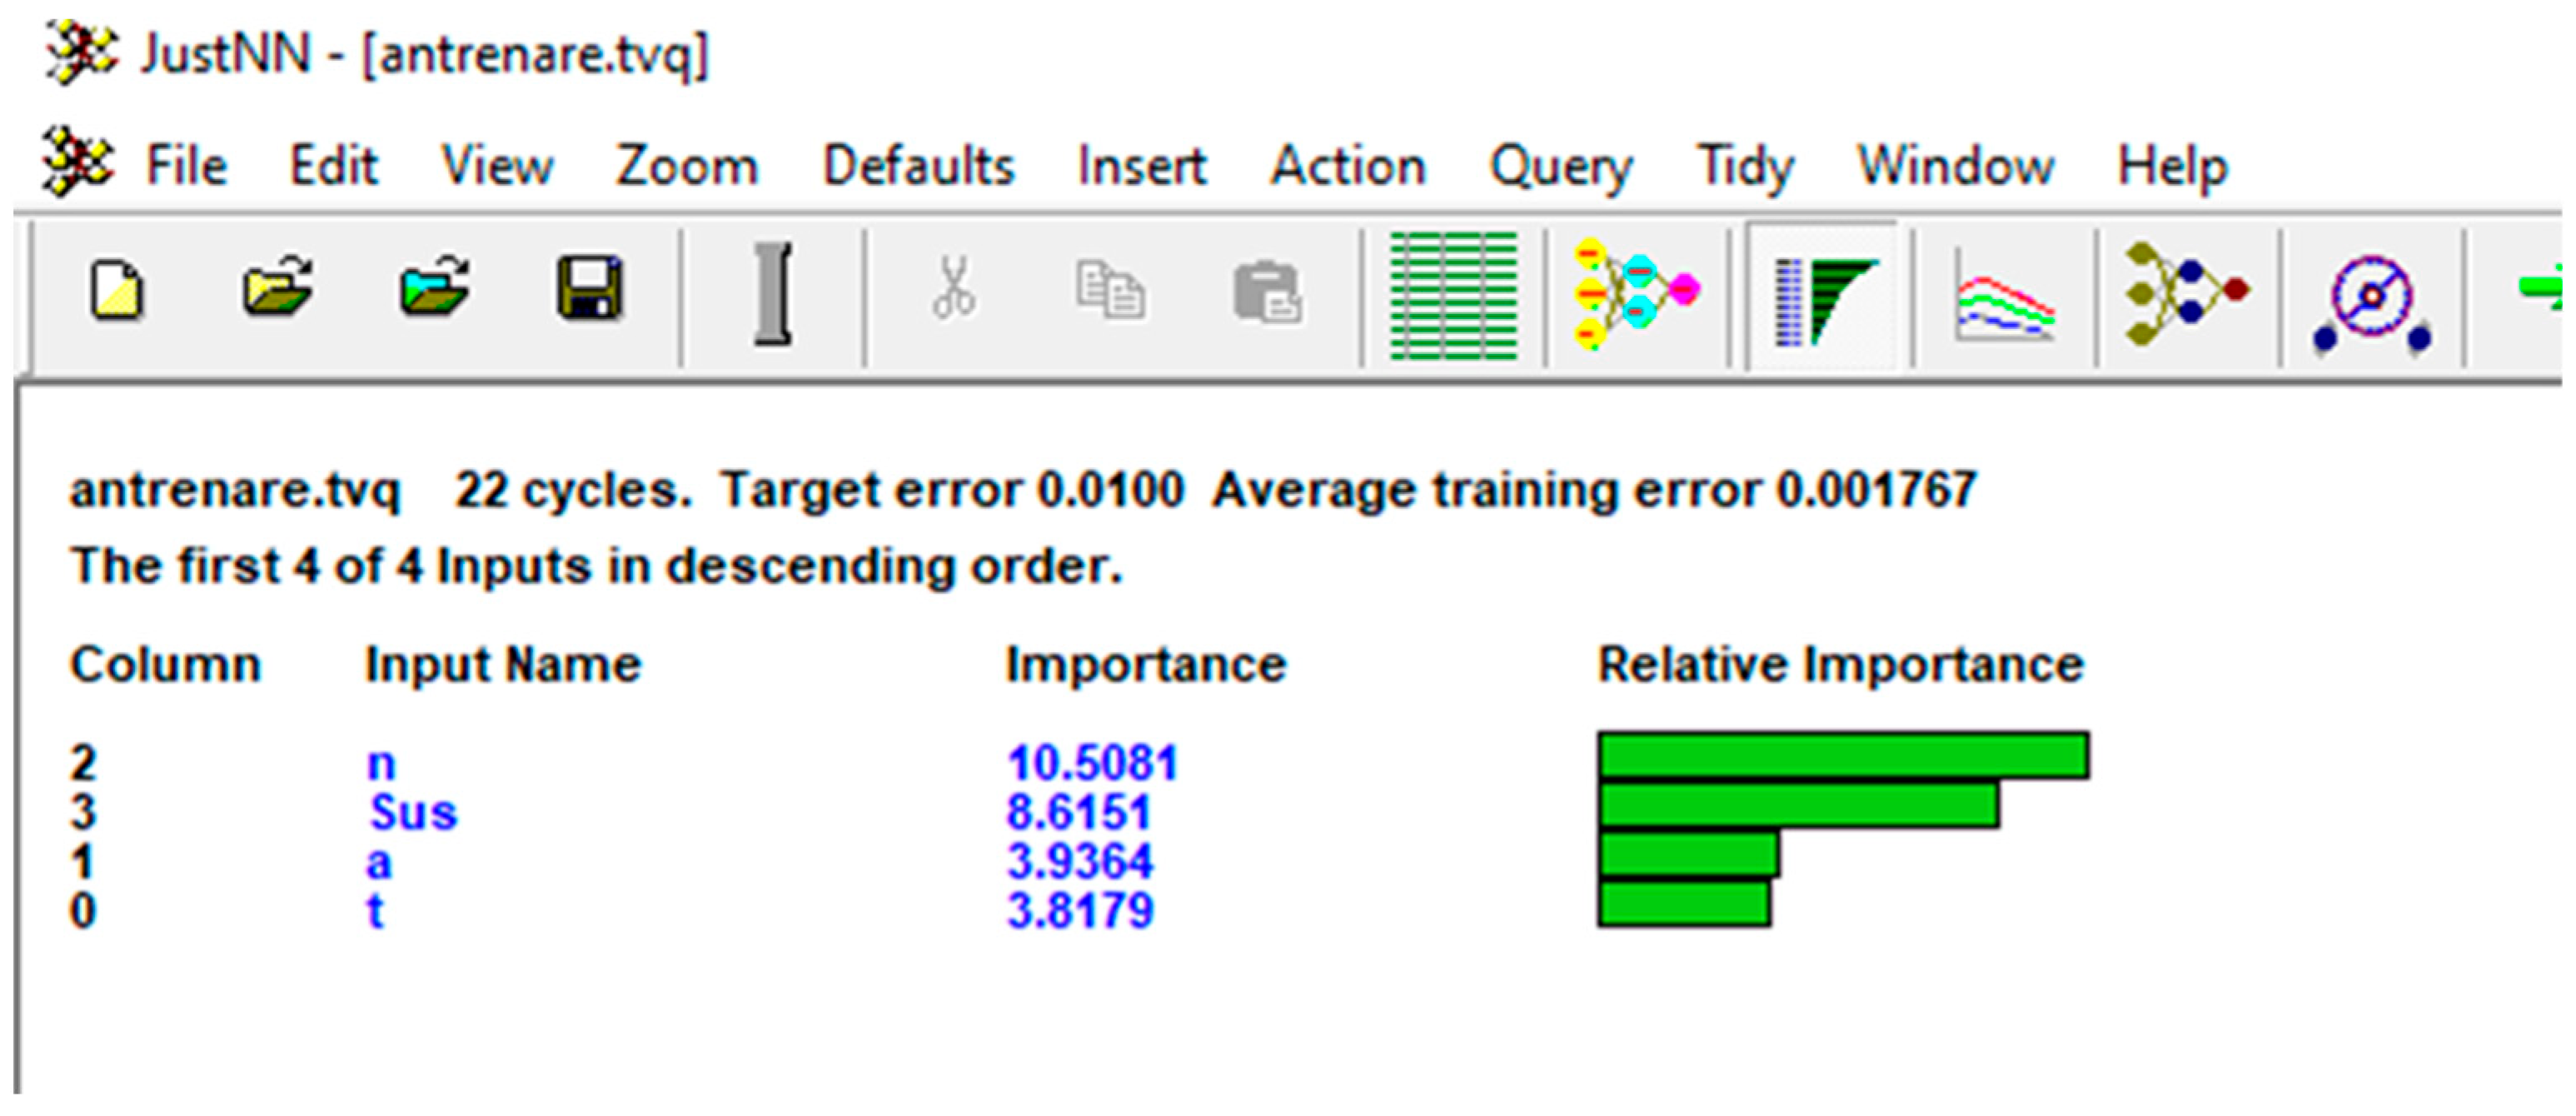This screenshot has height=1116, width=2576.
Task: Click the Sus input name row
Action: [x=412, y=812]
